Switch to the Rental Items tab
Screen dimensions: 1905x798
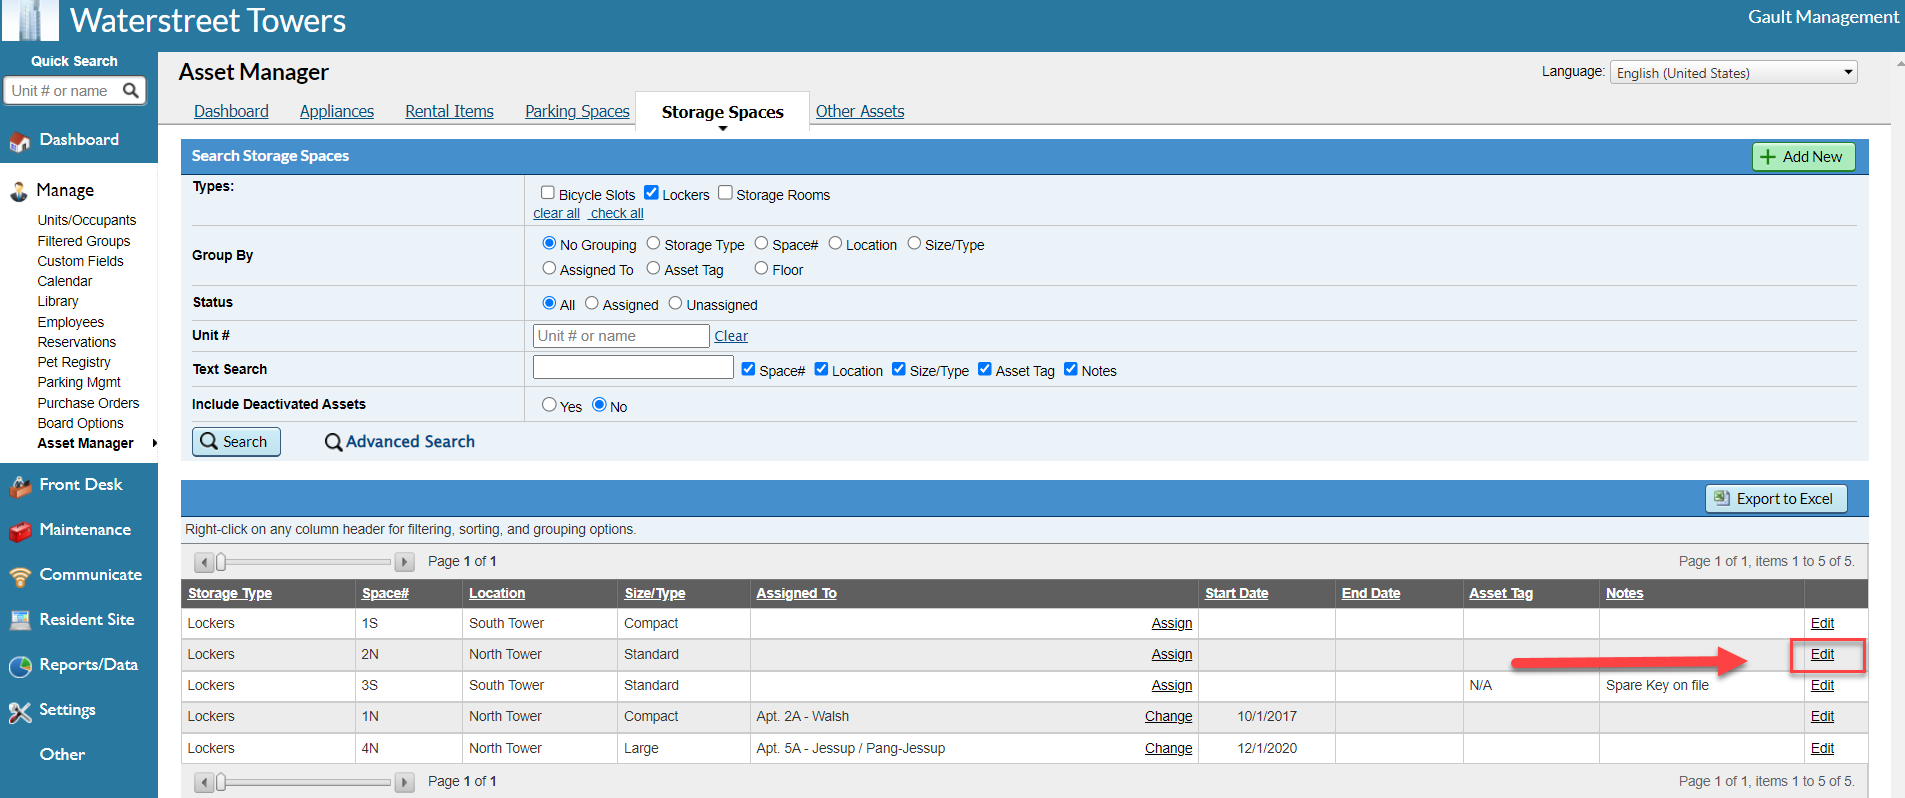(x=449, y=111)
